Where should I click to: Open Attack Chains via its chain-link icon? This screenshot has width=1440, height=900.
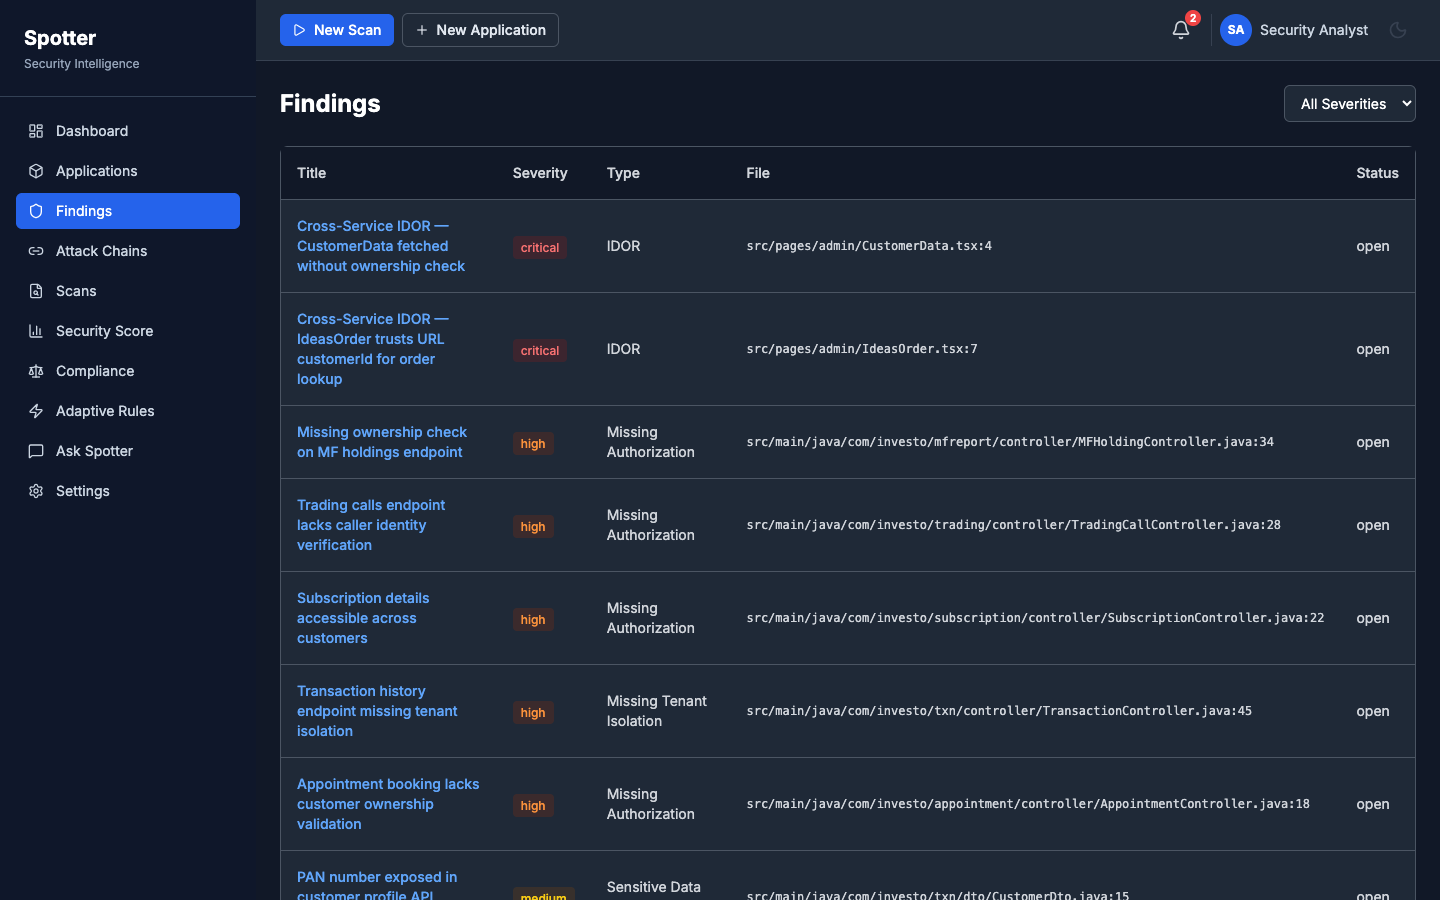[x=35, y=251]
